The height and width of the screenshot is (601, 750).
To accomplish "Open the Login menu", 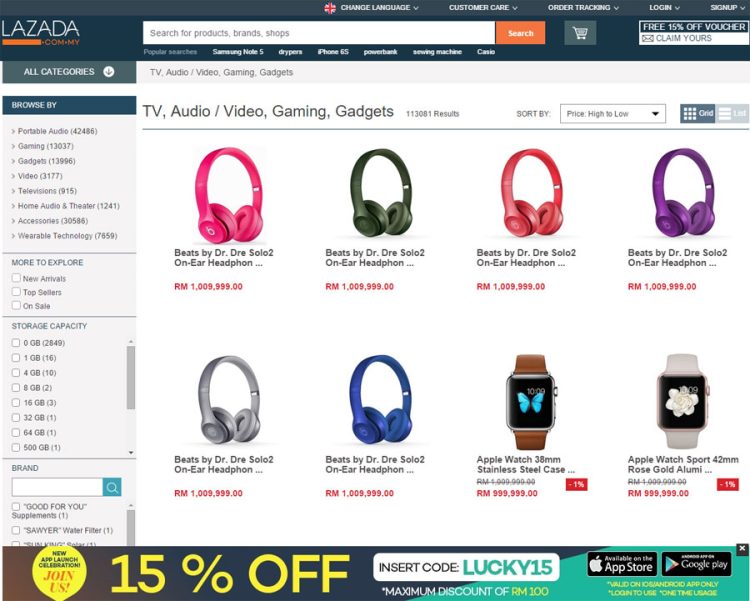I will click(x=664, y=8).
